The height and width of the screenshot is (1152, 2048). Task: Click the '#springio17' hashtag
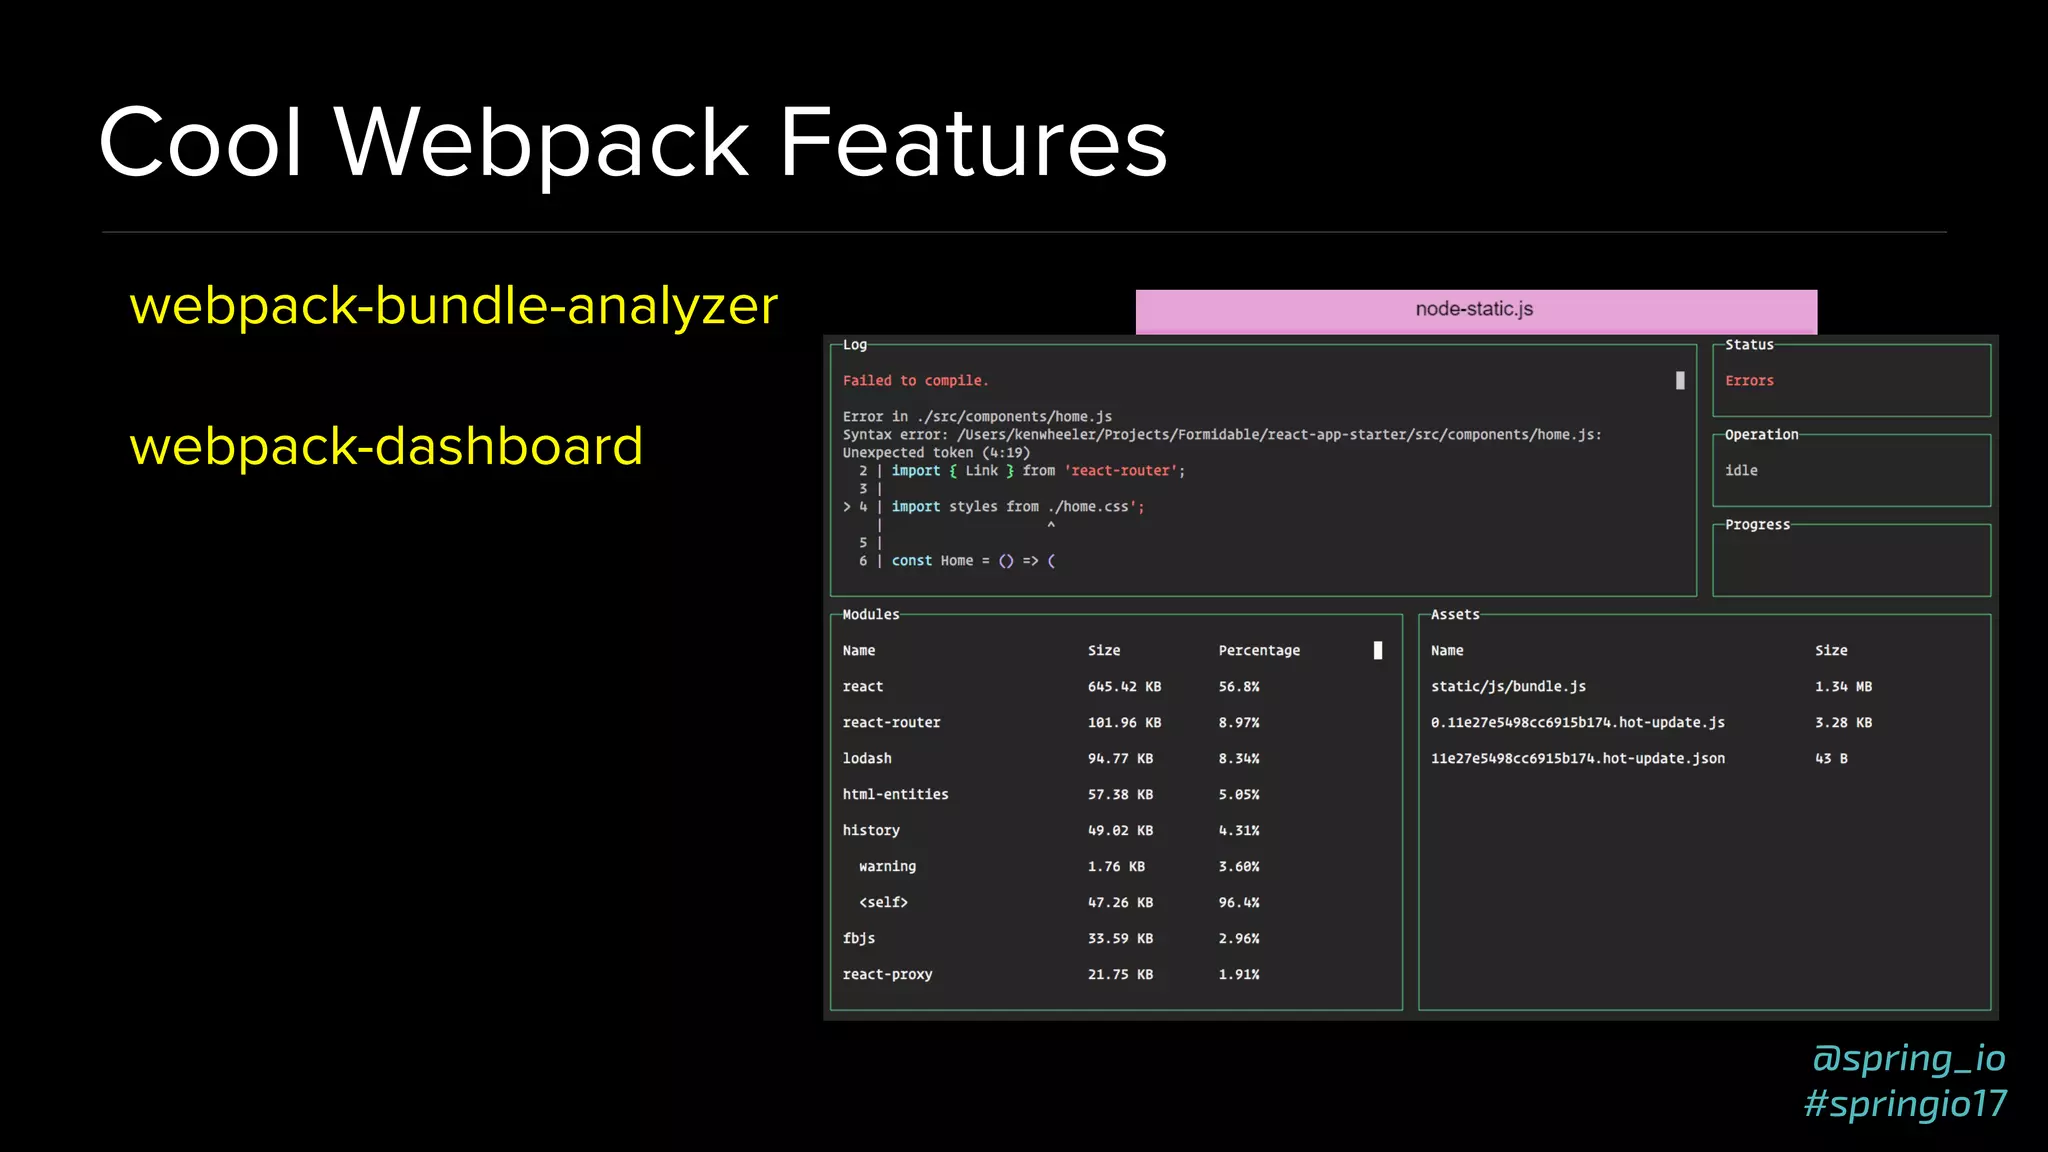click(x=1905, y=1104)
